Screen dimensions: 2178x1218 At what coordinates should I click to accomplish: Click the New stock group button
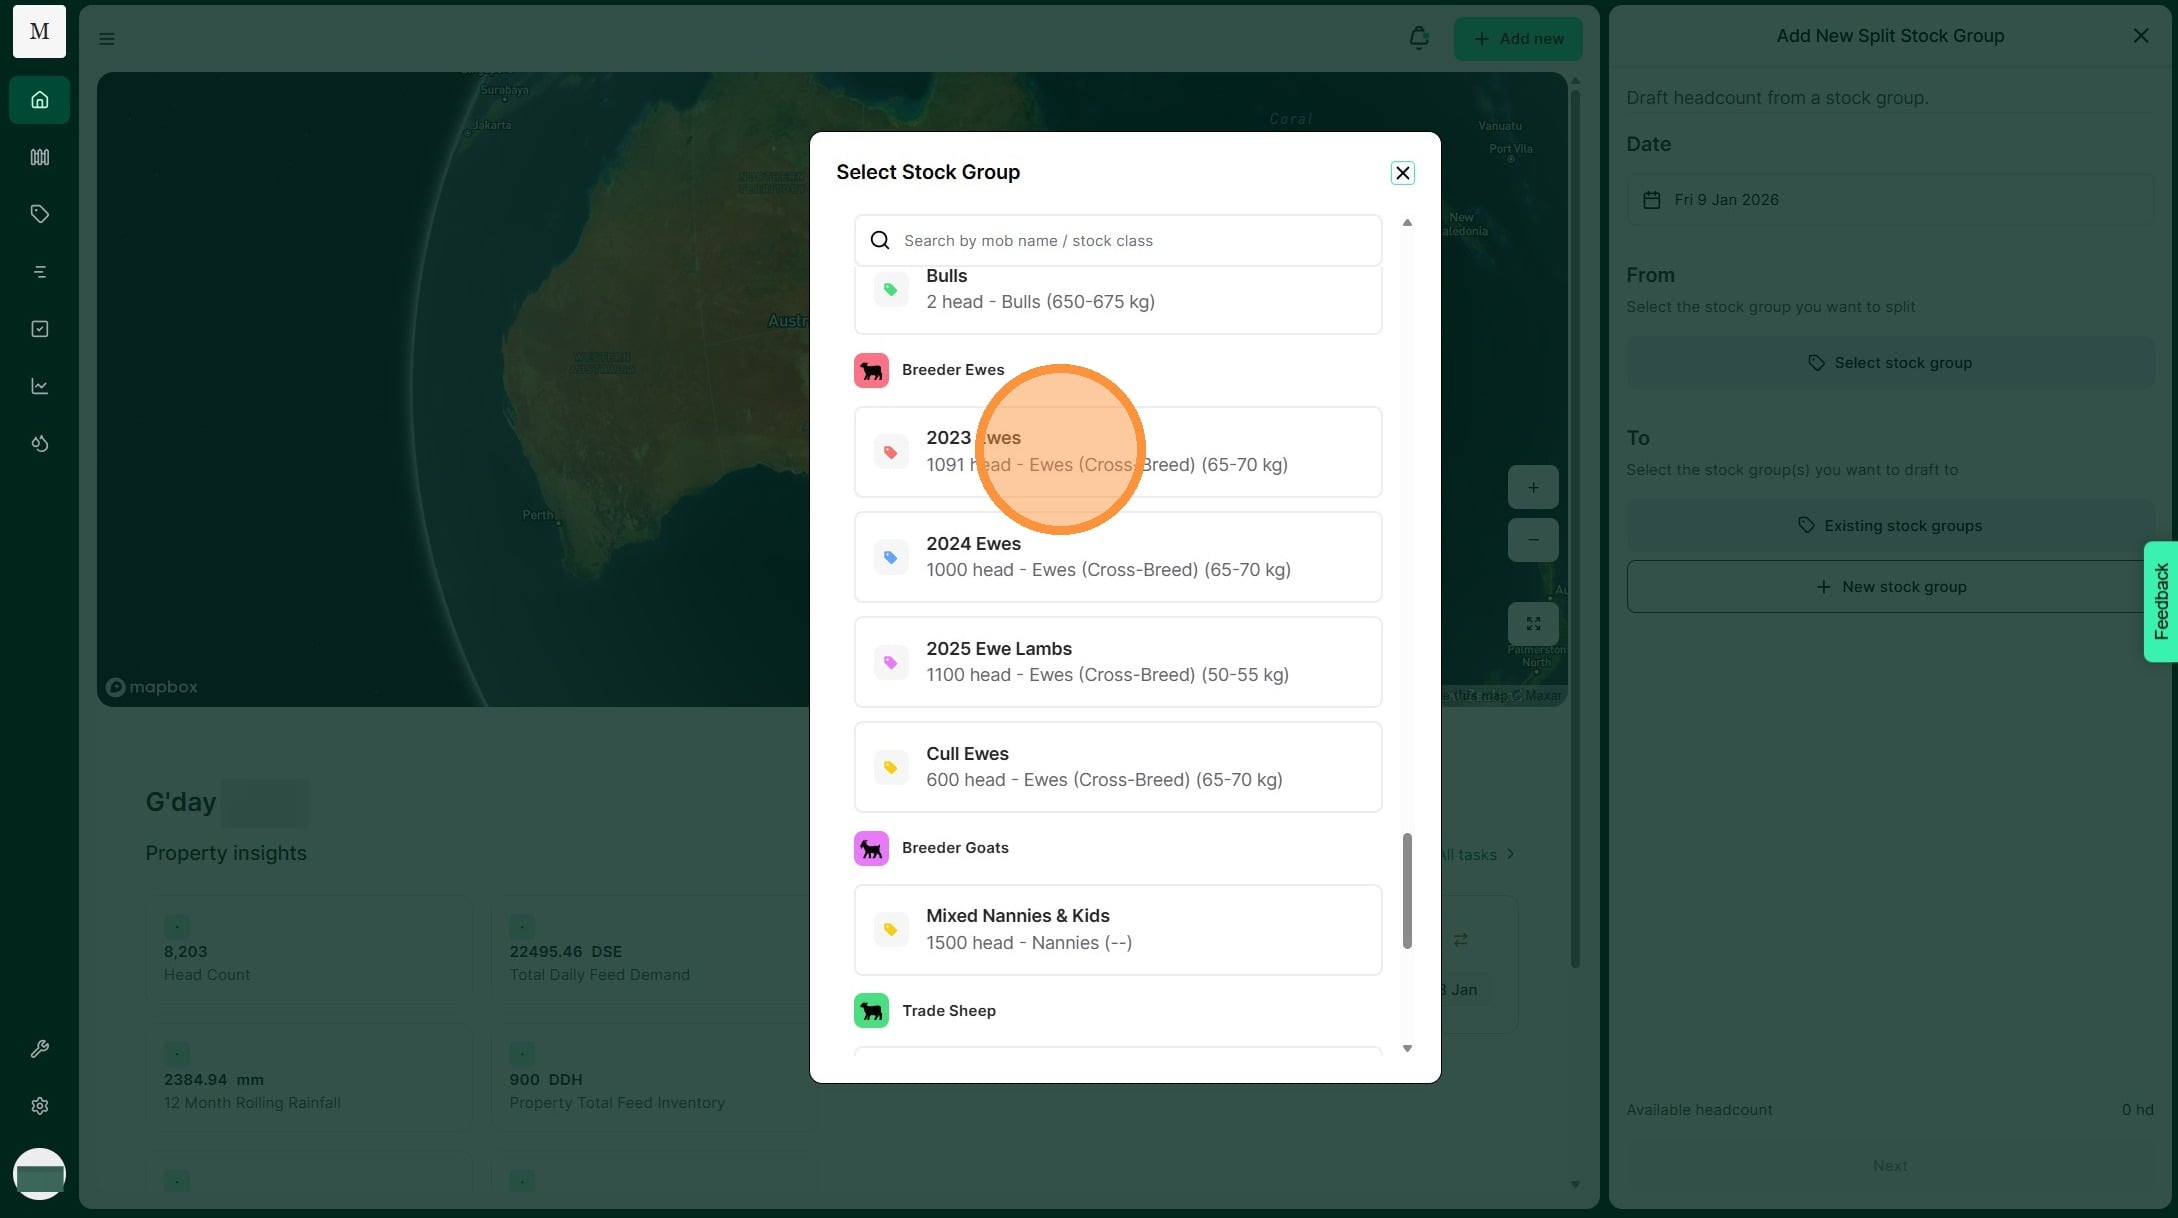[x=1889, y=587]
